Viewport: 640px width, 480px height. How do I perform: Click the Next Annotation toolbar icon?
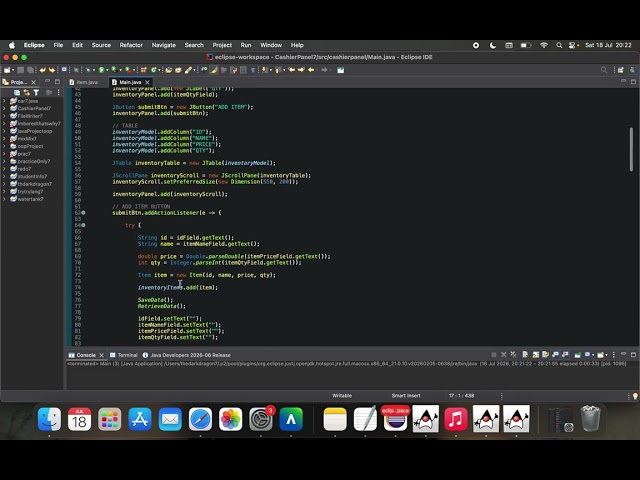point(264,70)
